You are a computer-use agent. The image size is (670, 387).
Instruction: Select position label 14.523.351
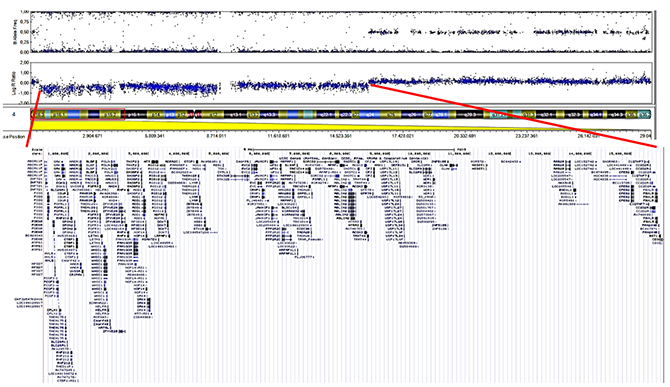[x=341, y=136]
